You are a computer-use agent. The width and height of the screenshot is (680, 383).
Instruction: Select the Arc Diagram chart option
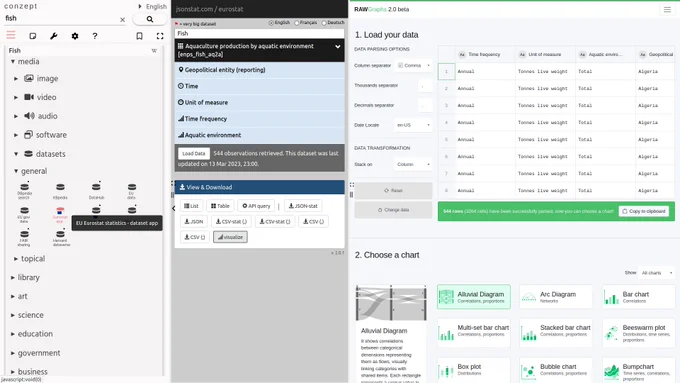[556, 297]
